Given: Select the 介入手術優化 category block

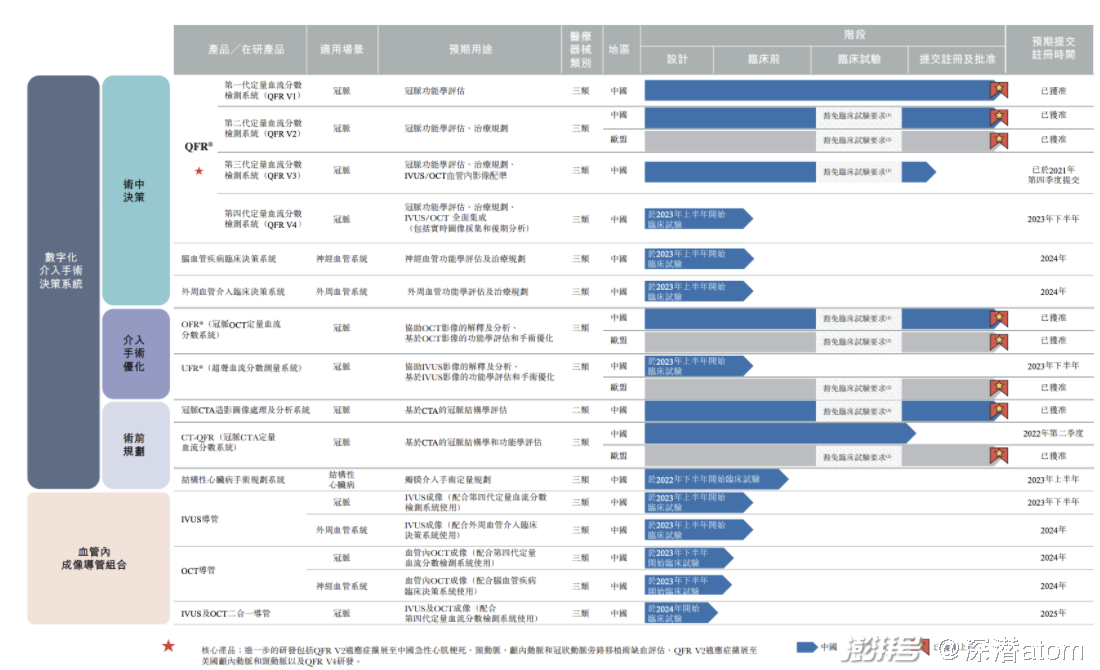Looking at the screenshot, I should click(x=135, y=354).
